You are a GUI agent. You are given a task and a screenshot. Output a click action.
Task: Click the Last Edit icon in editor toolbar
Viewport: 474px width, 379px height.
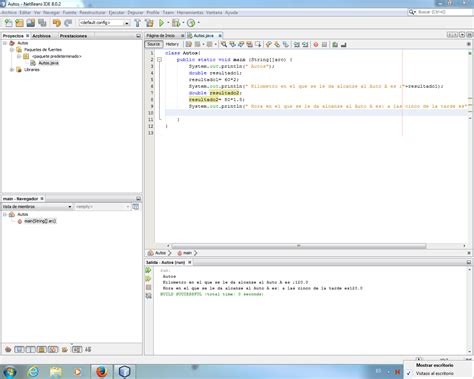pos(189,44)
